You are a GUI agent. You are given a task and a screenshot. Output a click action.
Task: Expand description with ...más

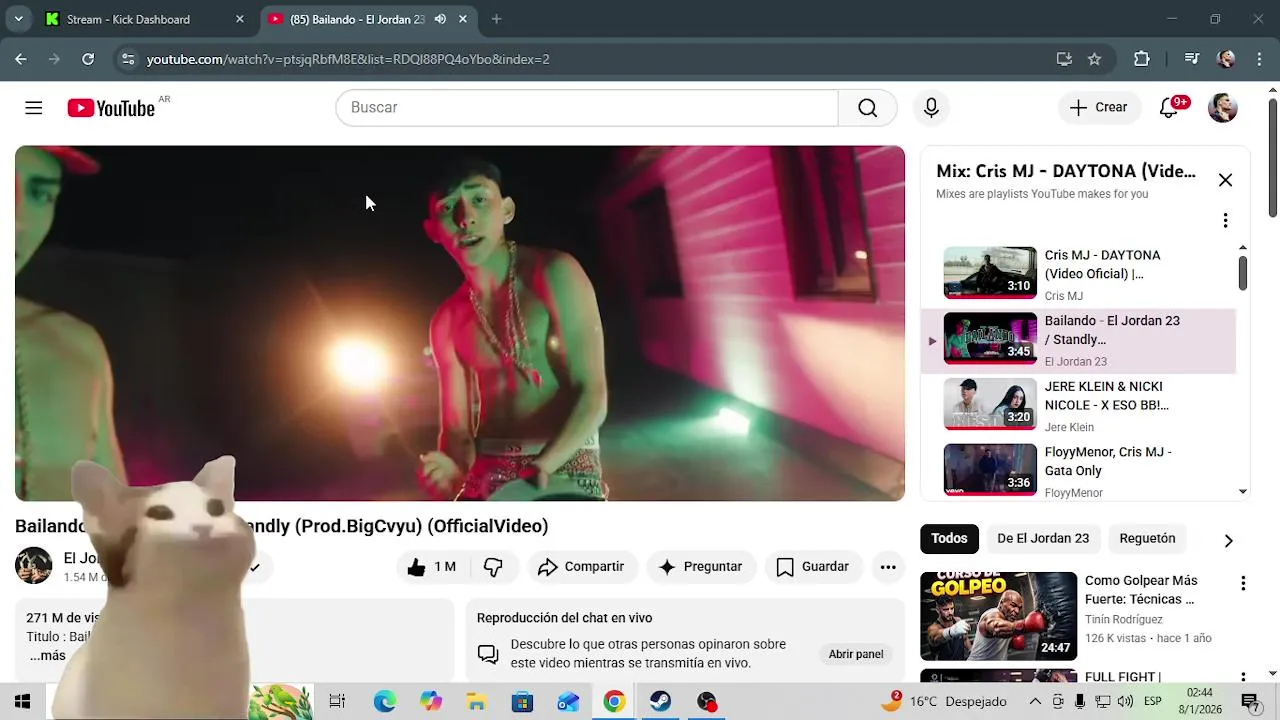point(47,656)
